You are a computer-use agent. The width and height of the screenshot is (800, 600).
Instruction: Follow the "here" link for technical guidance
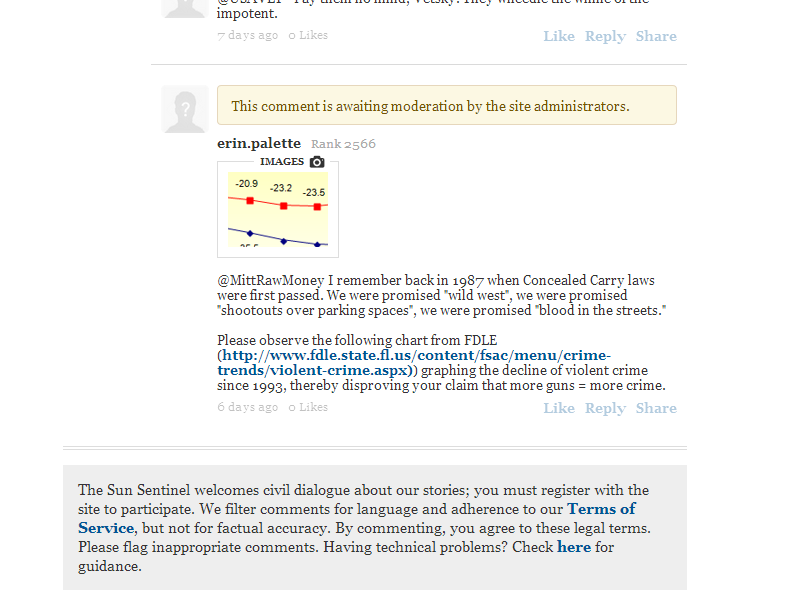(x=574, y=547)
